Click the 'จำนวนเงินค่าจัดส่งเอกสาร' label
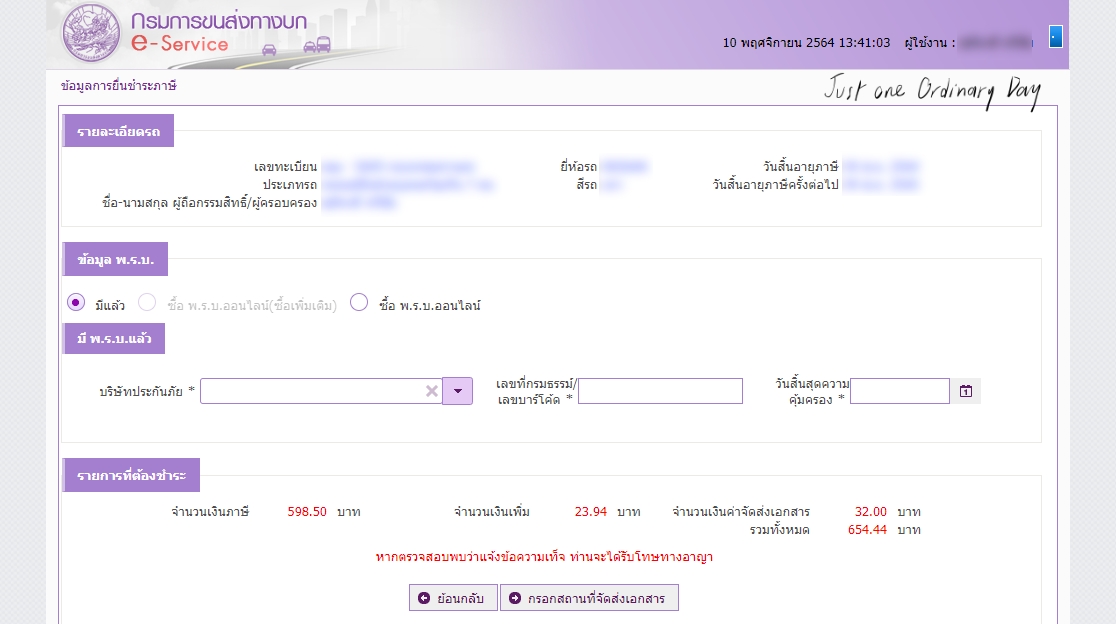This screenshot has width=1116, height=624. [741, 512]
